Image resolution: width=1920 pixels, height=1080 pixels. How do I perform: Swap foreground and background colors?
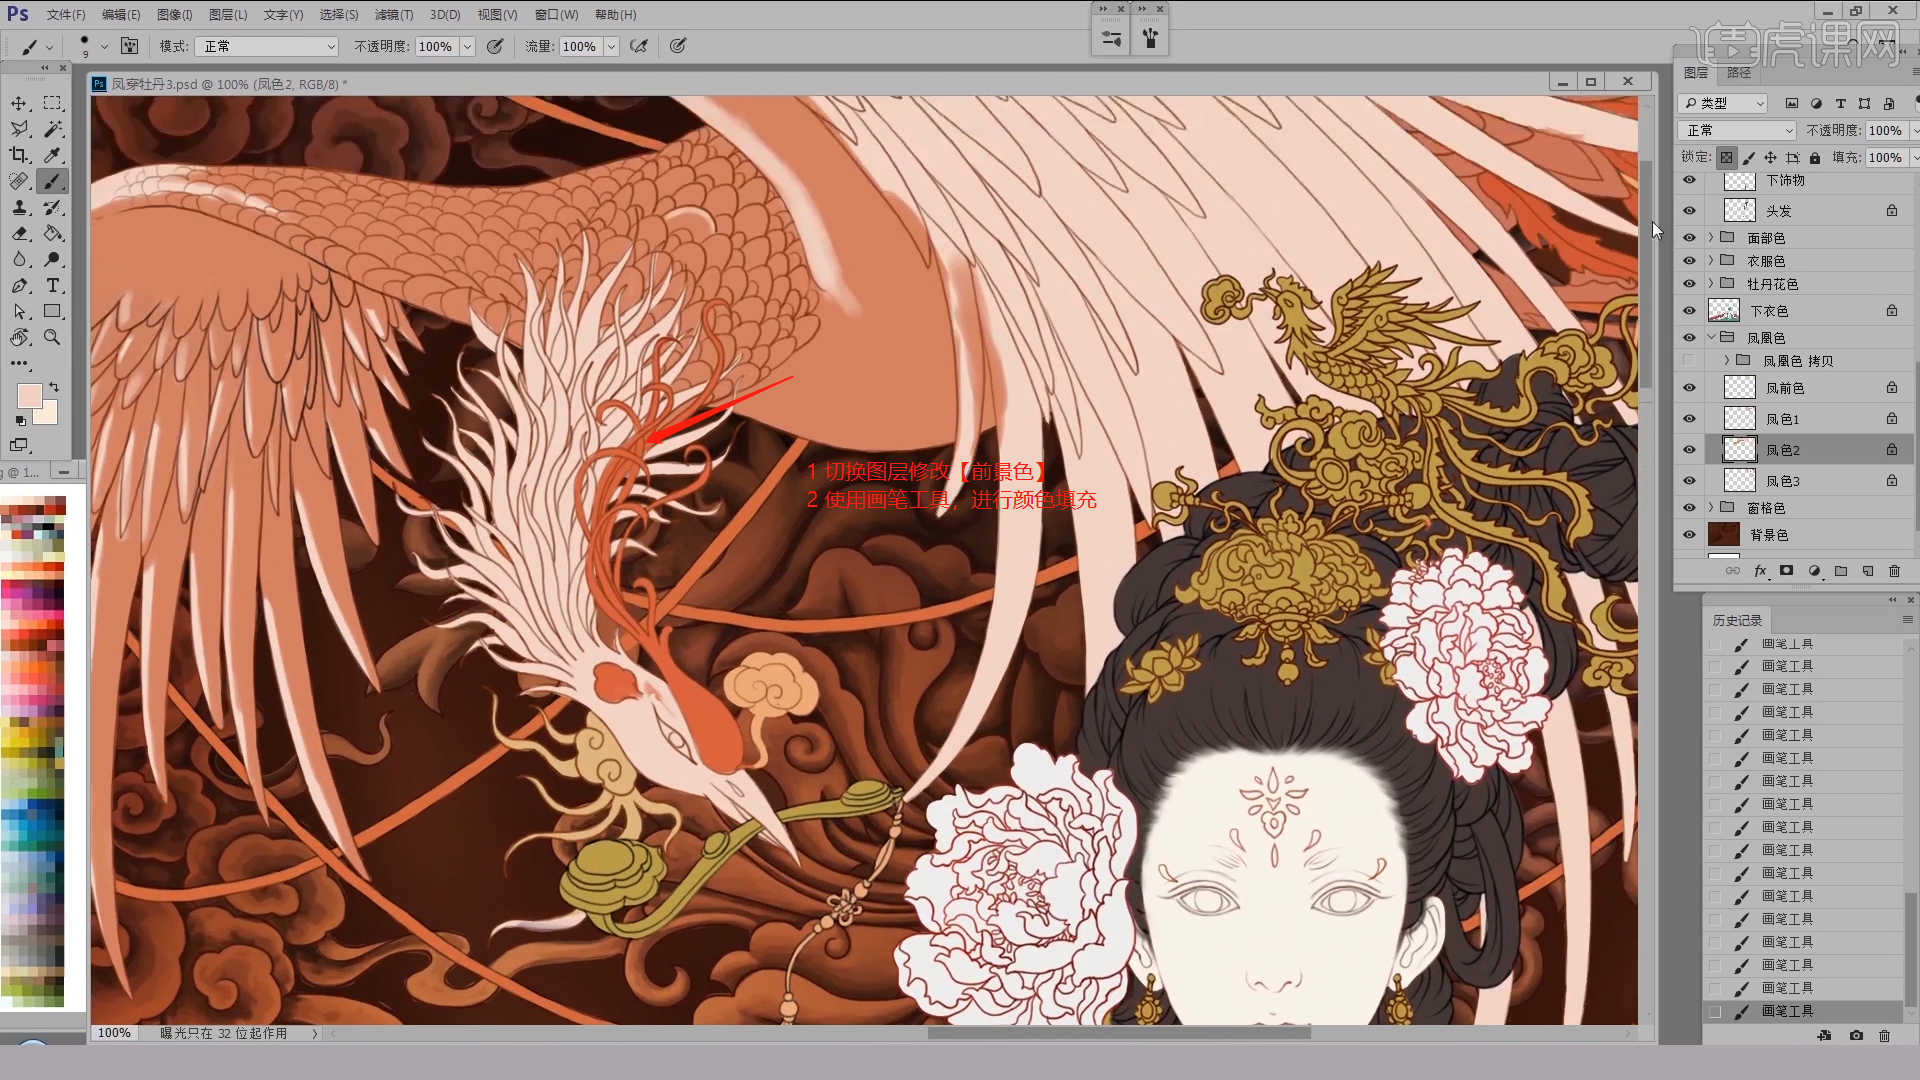pos(54,387)
